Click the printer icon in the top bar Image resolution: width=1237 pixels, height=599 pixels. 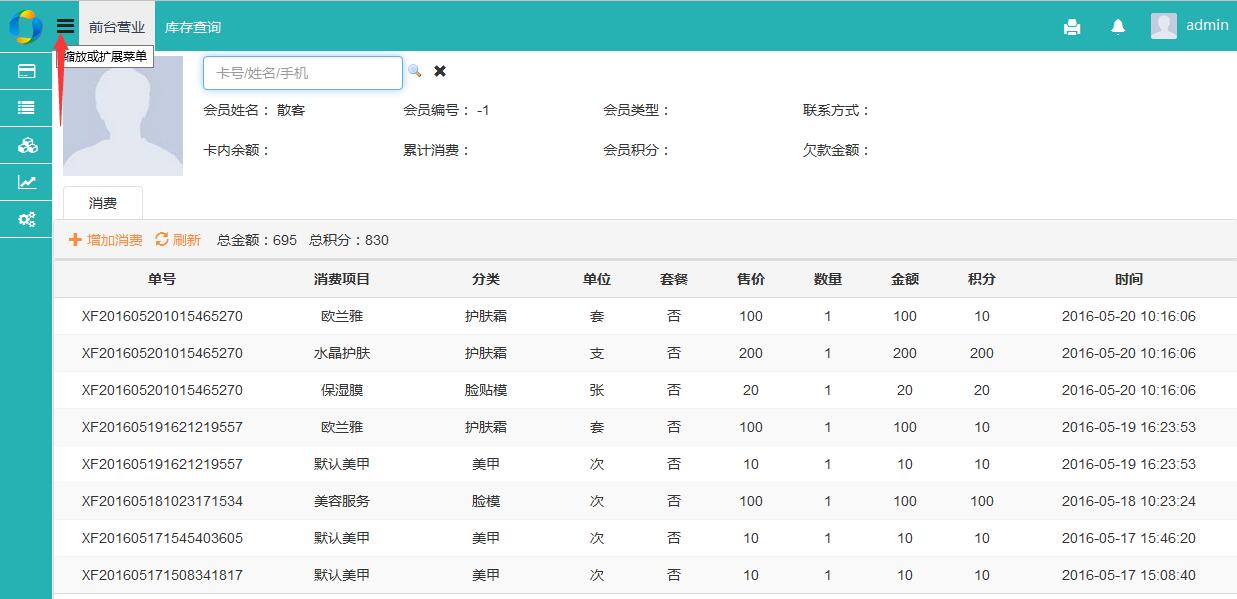pos(1071,27)
